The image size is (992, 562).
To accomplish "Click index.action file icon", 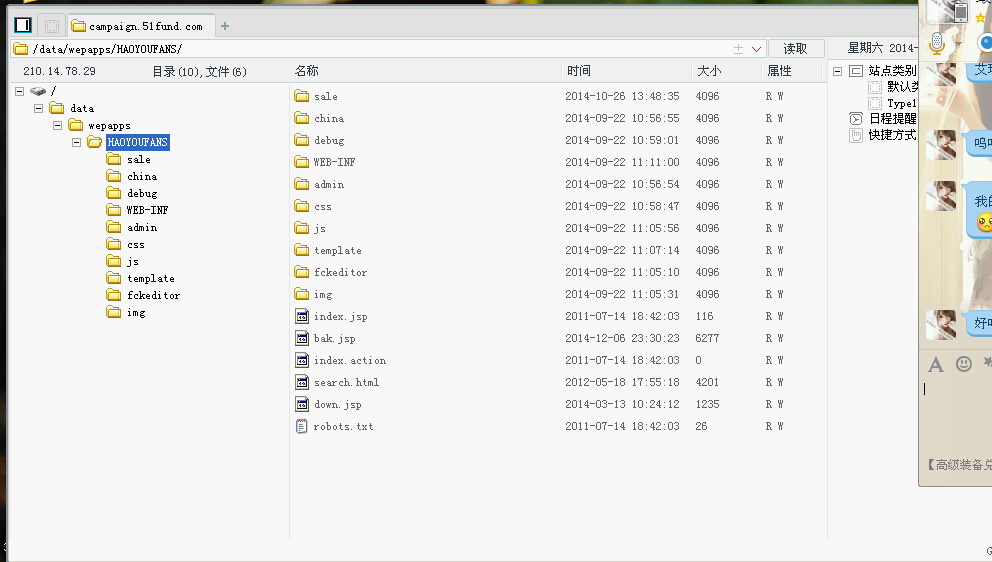I will pos(302,360).
